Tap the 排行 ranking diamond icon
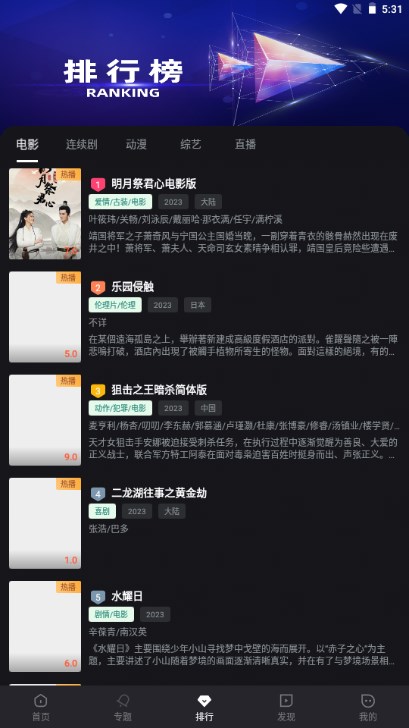This screenshot has width=409, height=728. (204, 701)
